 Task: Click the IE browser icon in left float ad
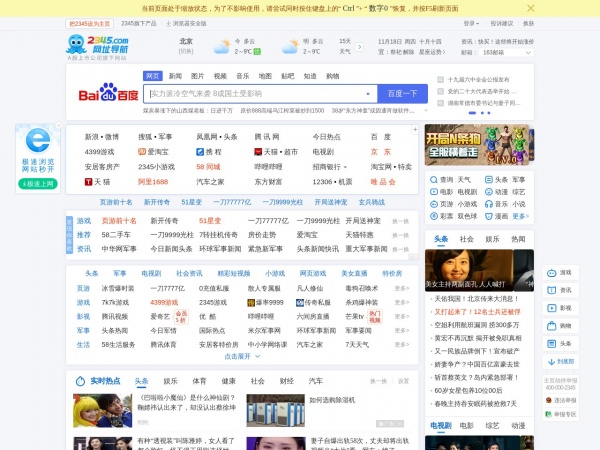click(38, 140)
